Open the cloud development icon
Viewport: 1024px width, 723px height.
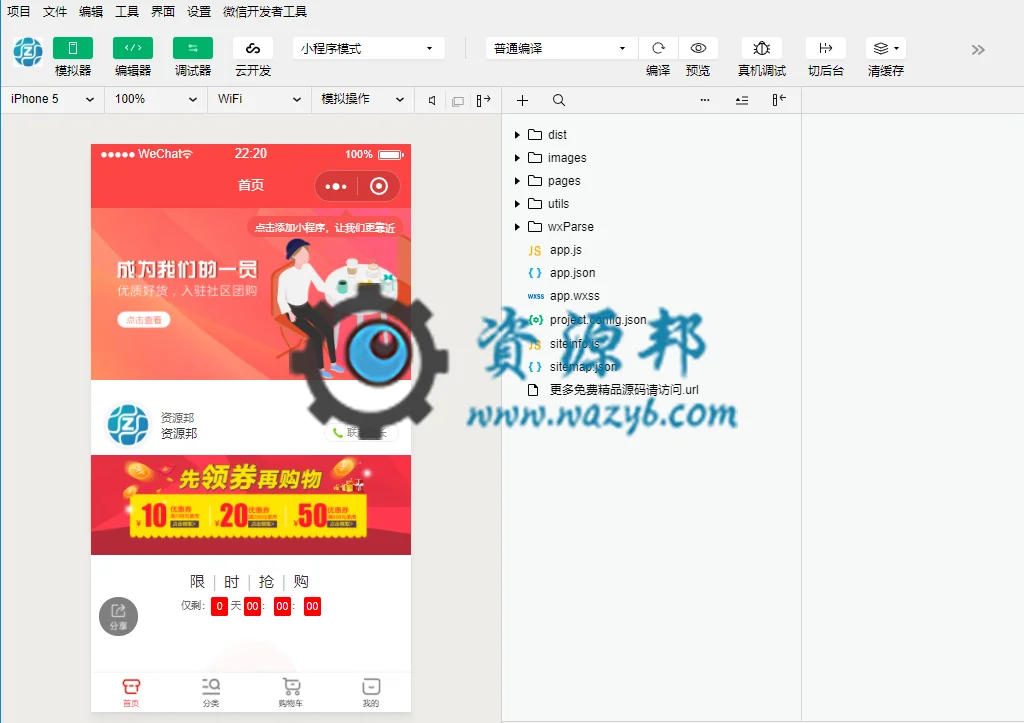pos(253,48)
